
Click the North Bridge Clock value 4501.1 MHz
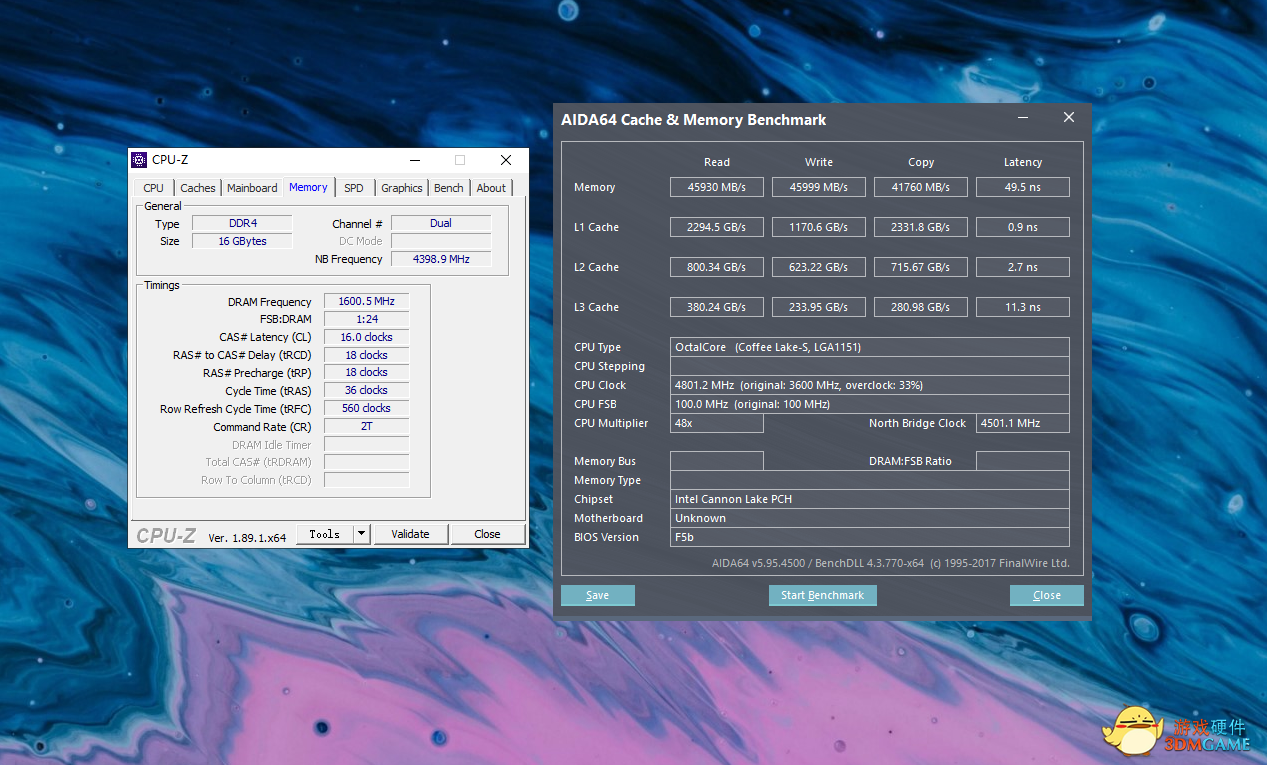pyautogui.click(x=1023, y=423)
